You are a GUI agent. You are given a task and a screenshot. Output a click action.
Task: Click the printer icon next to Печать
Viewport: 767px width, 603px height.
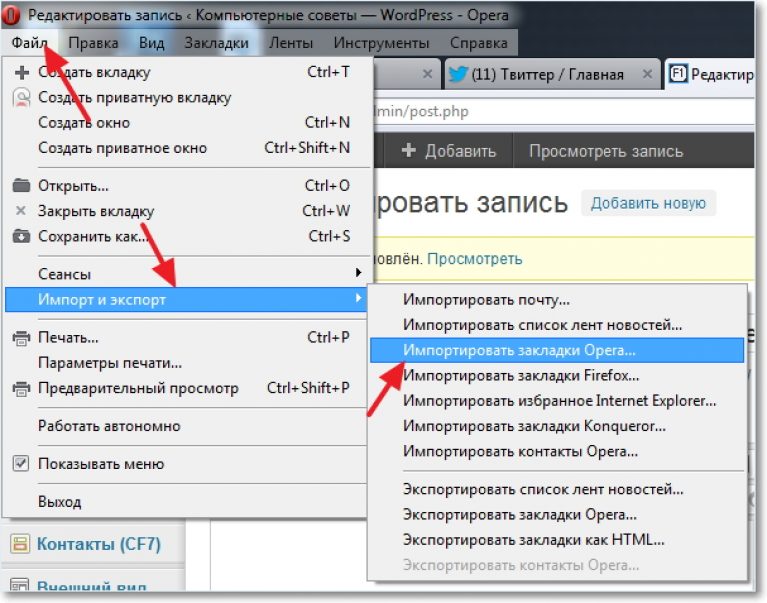tap(21, 337)
